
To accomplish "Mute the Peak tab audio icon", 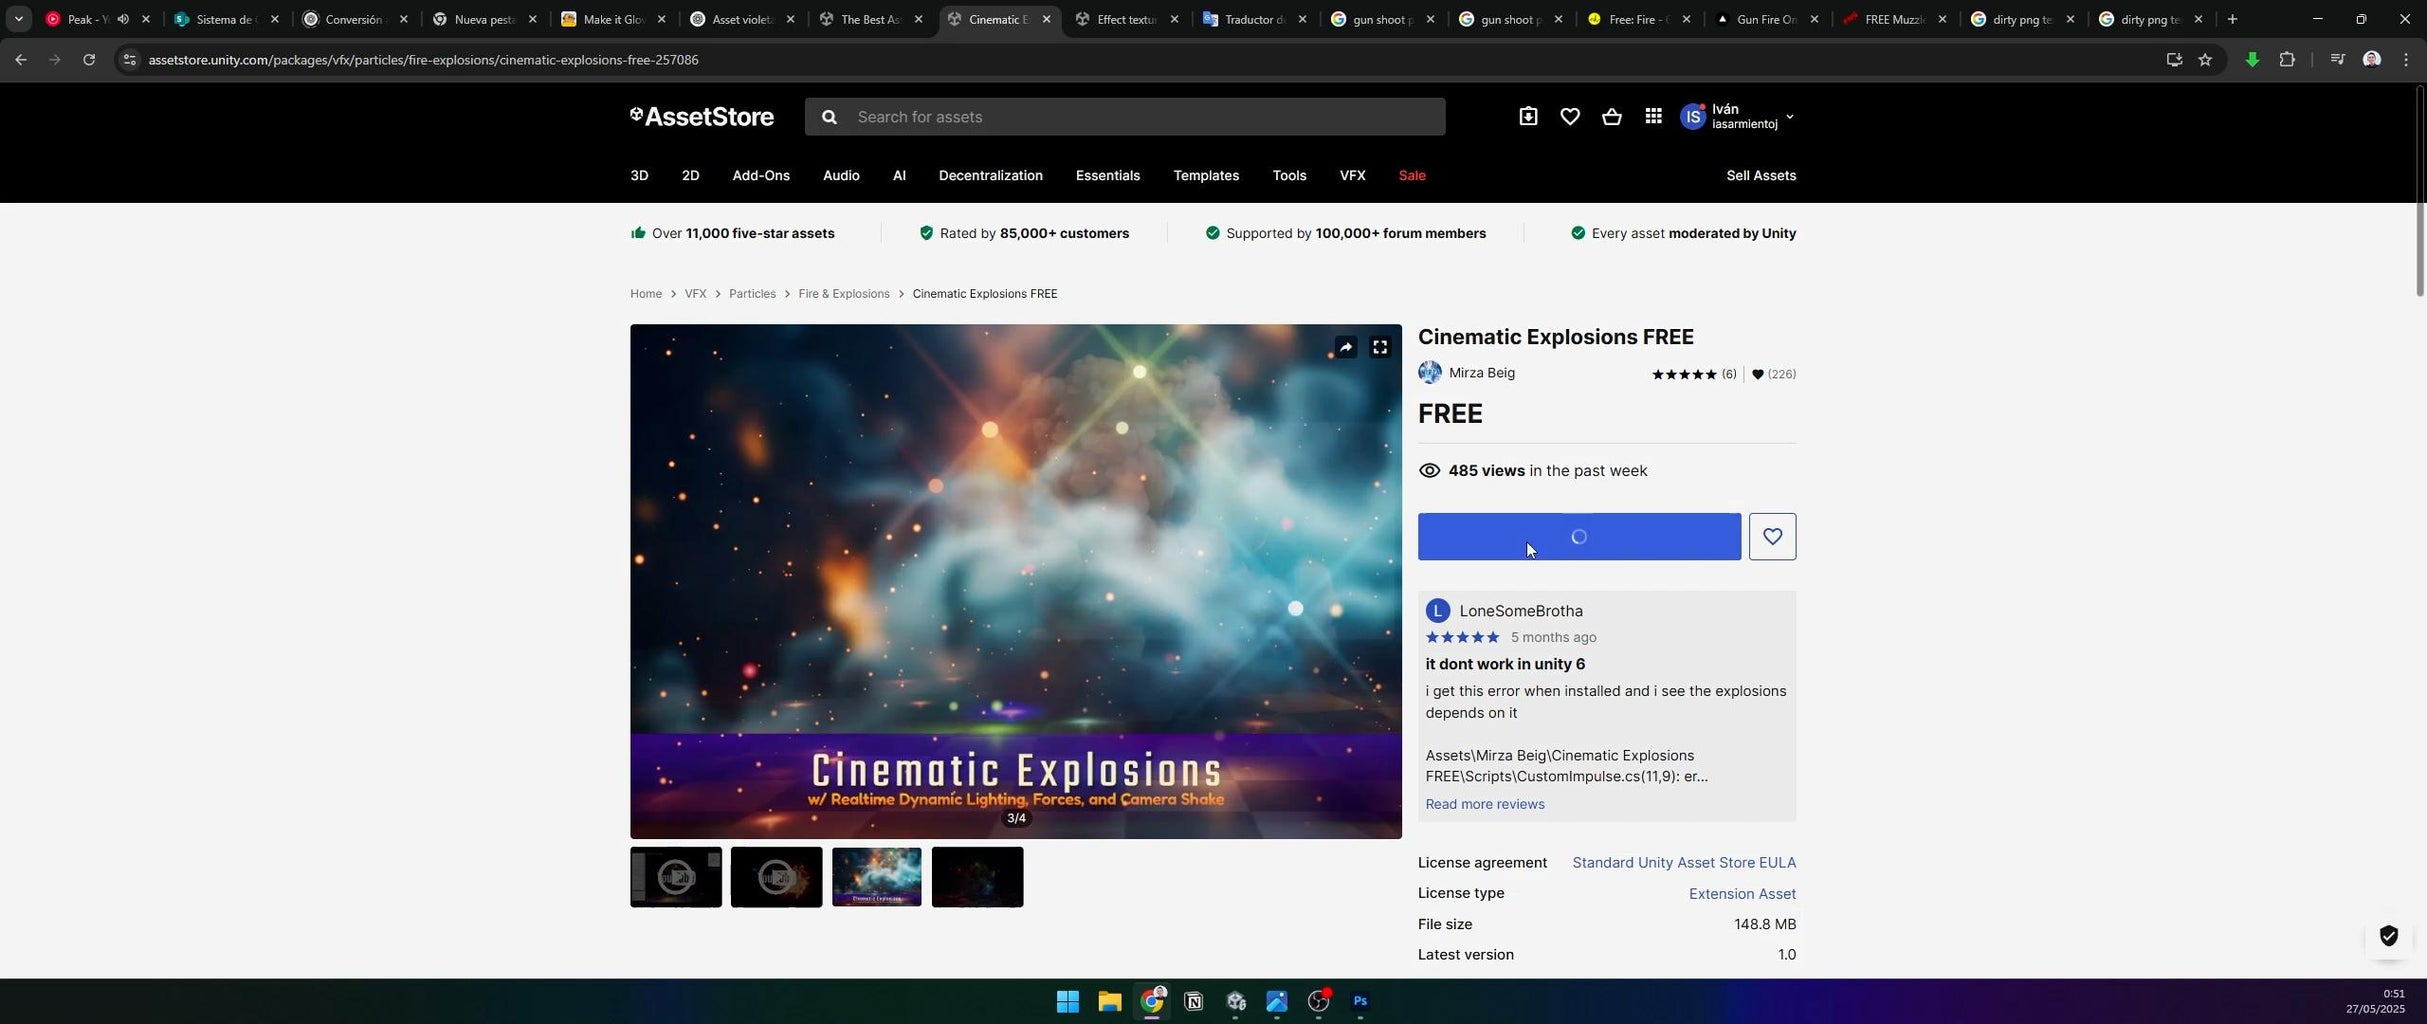I will (x=123, y=19).
